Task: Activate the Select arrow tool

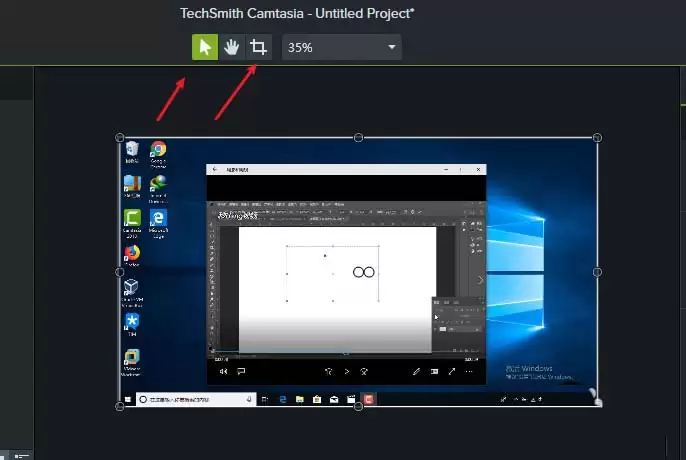Action: tap(205, 47)
